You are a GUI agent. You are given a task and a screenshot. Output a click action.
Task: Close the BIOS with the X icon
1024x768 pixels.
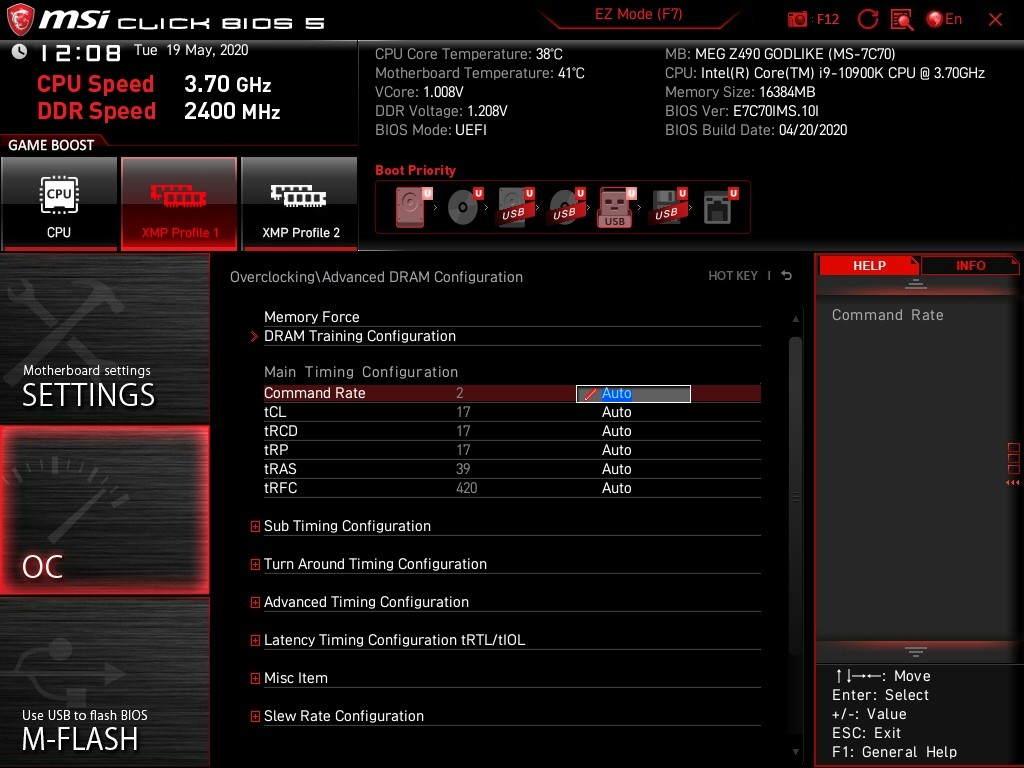coord(995,20)
